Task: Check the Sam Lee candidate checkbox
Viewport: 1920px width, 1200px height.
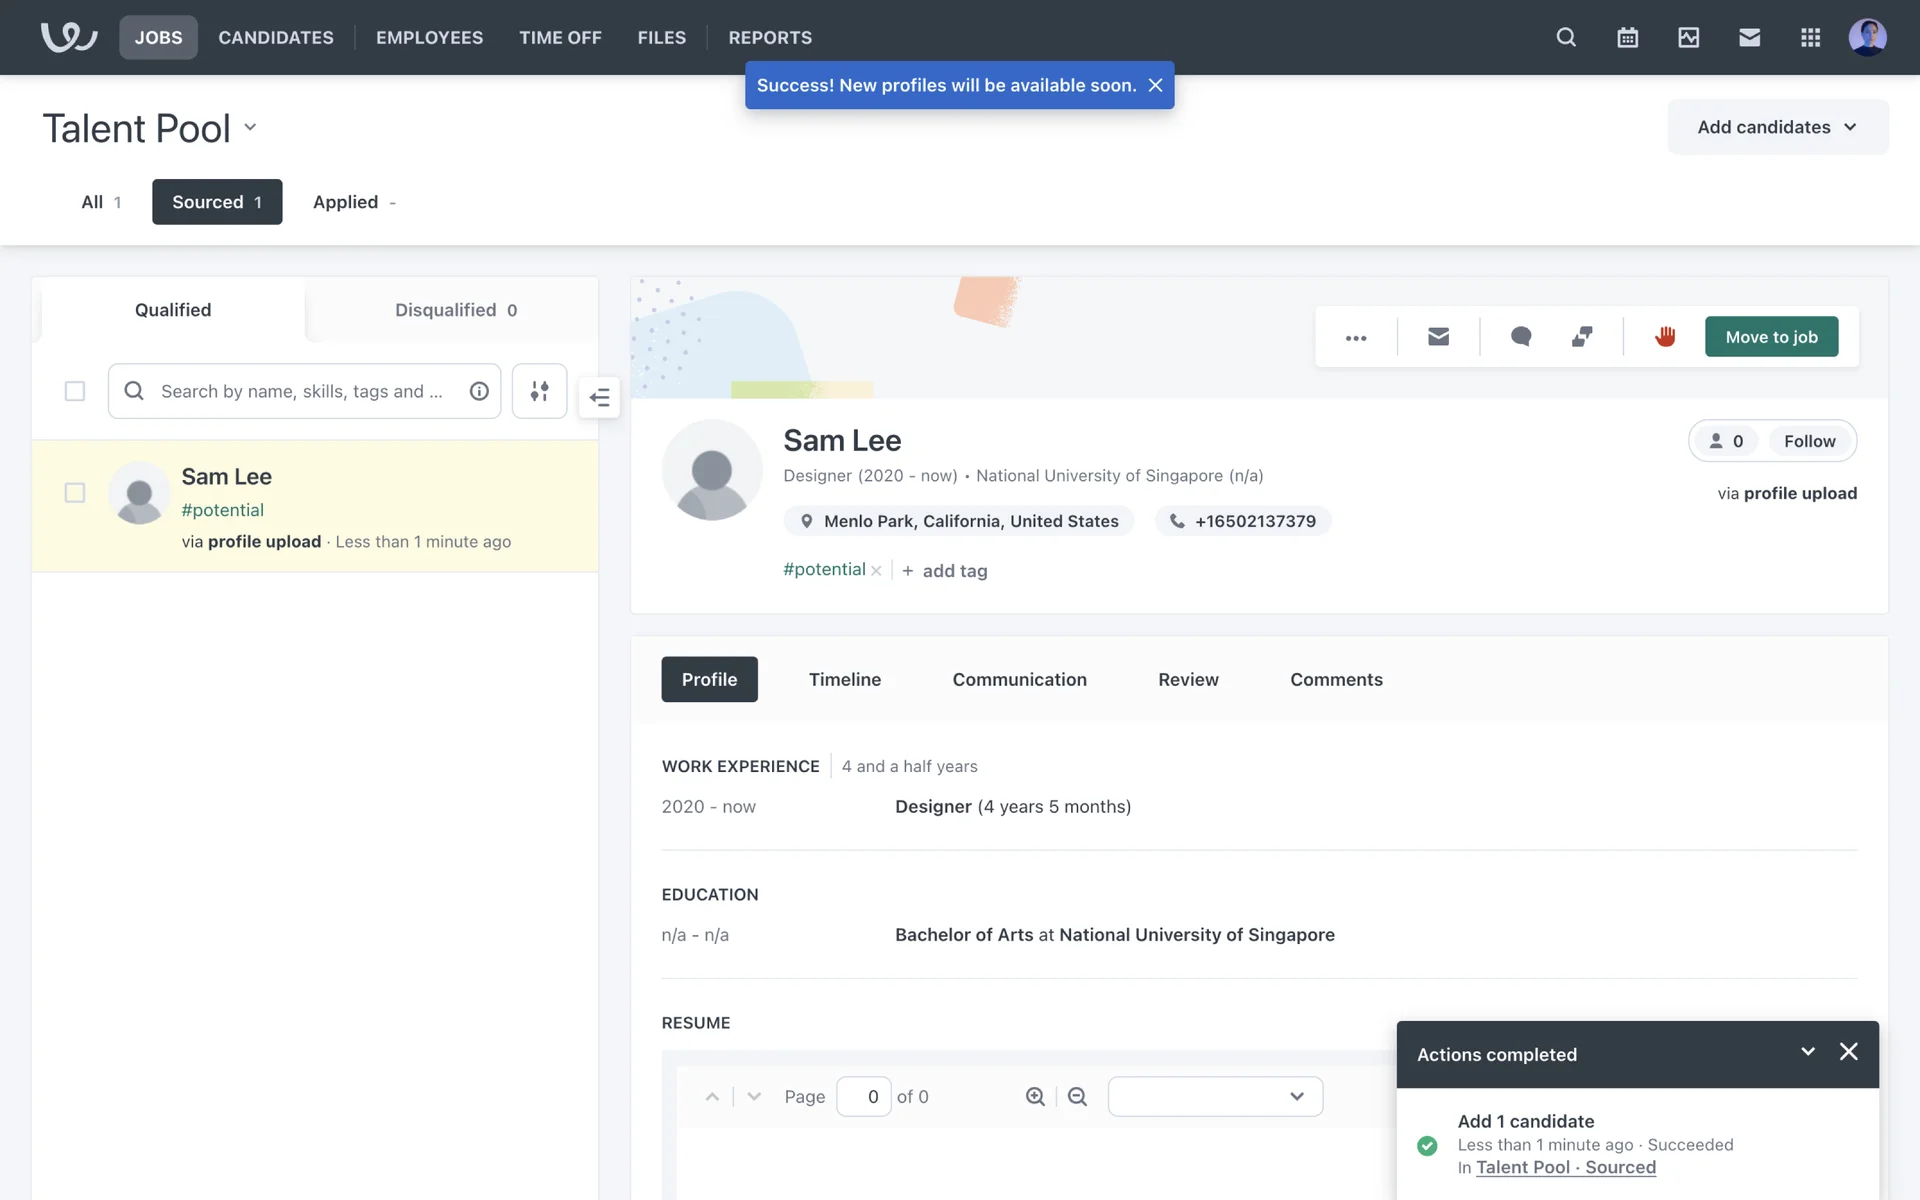Action: (x=75, y=493)
